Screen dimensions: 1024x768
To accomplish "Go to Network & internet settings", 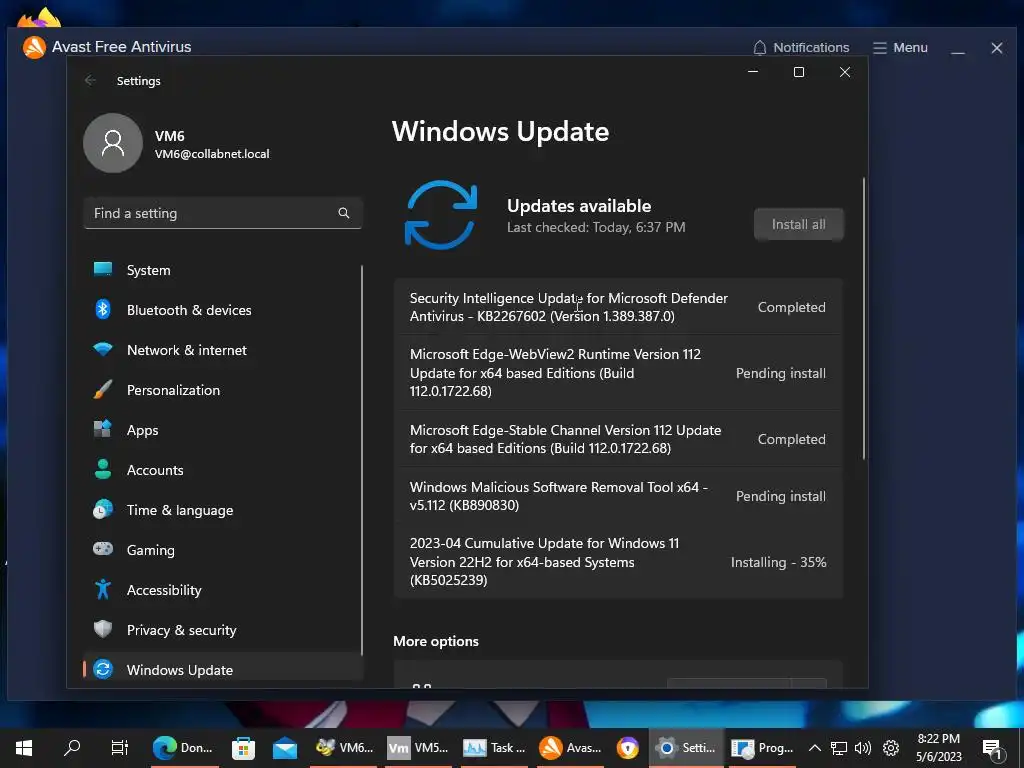I will point(222,350).
